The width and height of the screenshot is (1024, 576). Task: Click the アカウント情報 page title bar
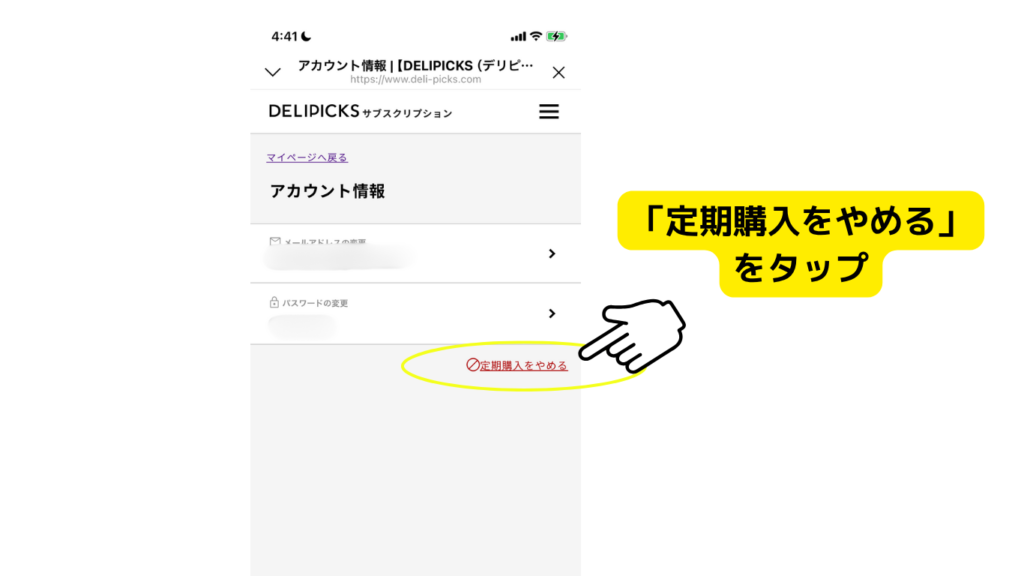(415, 65)
